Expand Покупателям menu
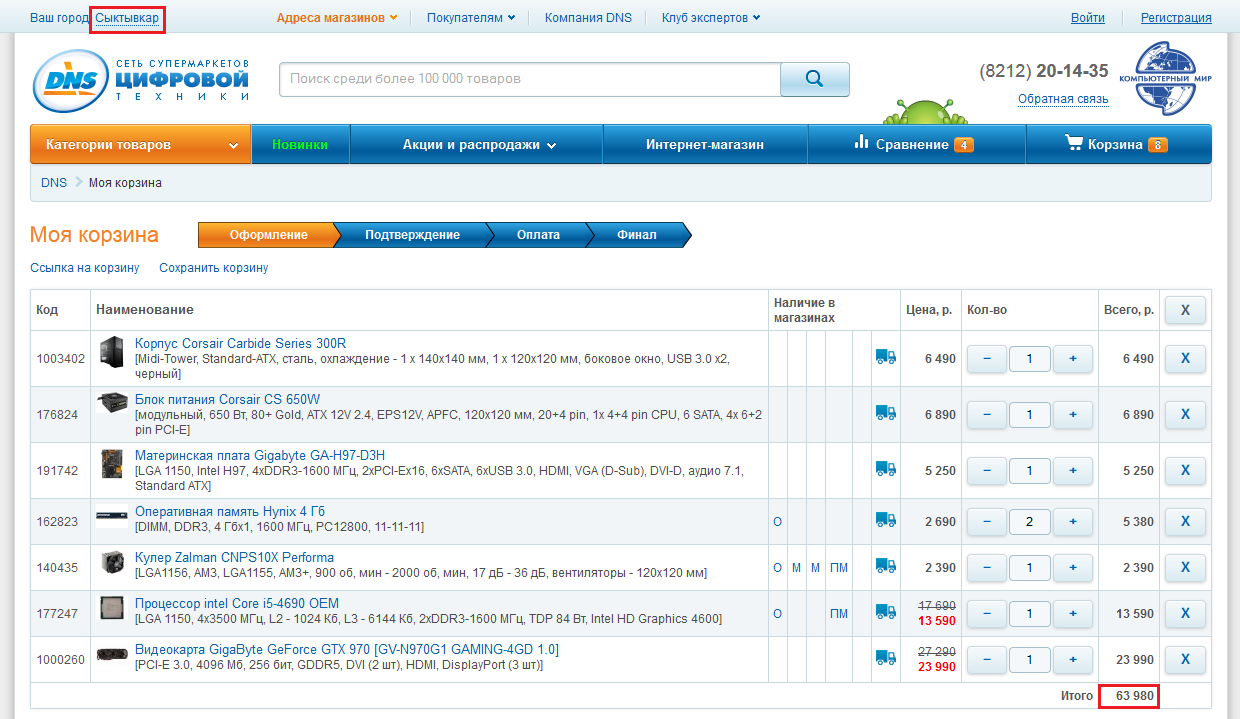 point(471,17)
